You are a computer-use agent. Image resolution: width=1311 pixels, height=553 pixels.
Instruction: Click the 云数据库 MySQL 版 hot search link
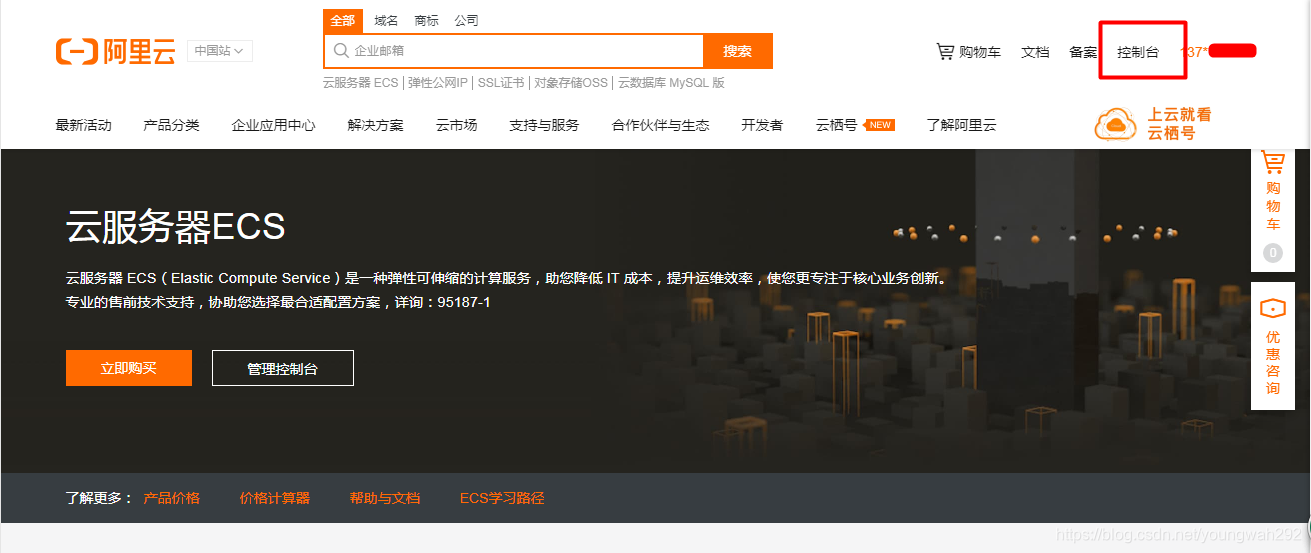click(x=671, y=83)
